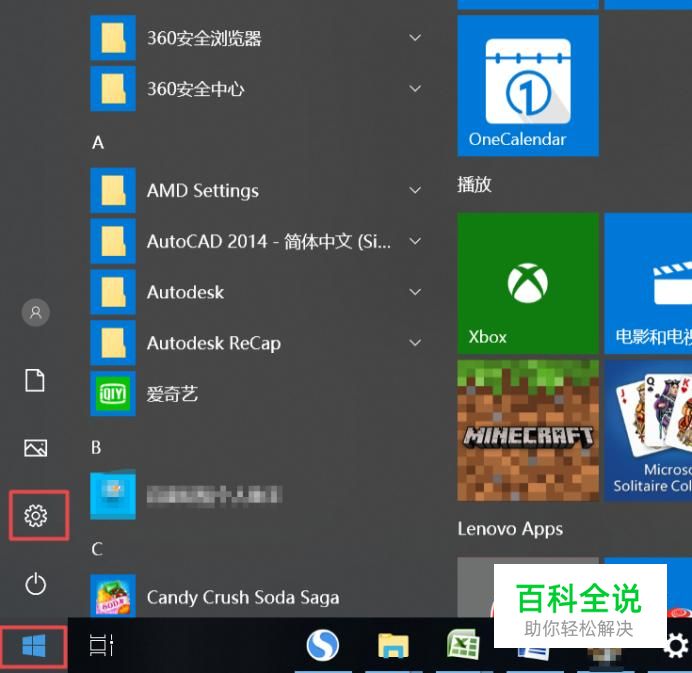Open Excel from the taskbar
This screenshot has height=673, width=692.
pos(463,644)
